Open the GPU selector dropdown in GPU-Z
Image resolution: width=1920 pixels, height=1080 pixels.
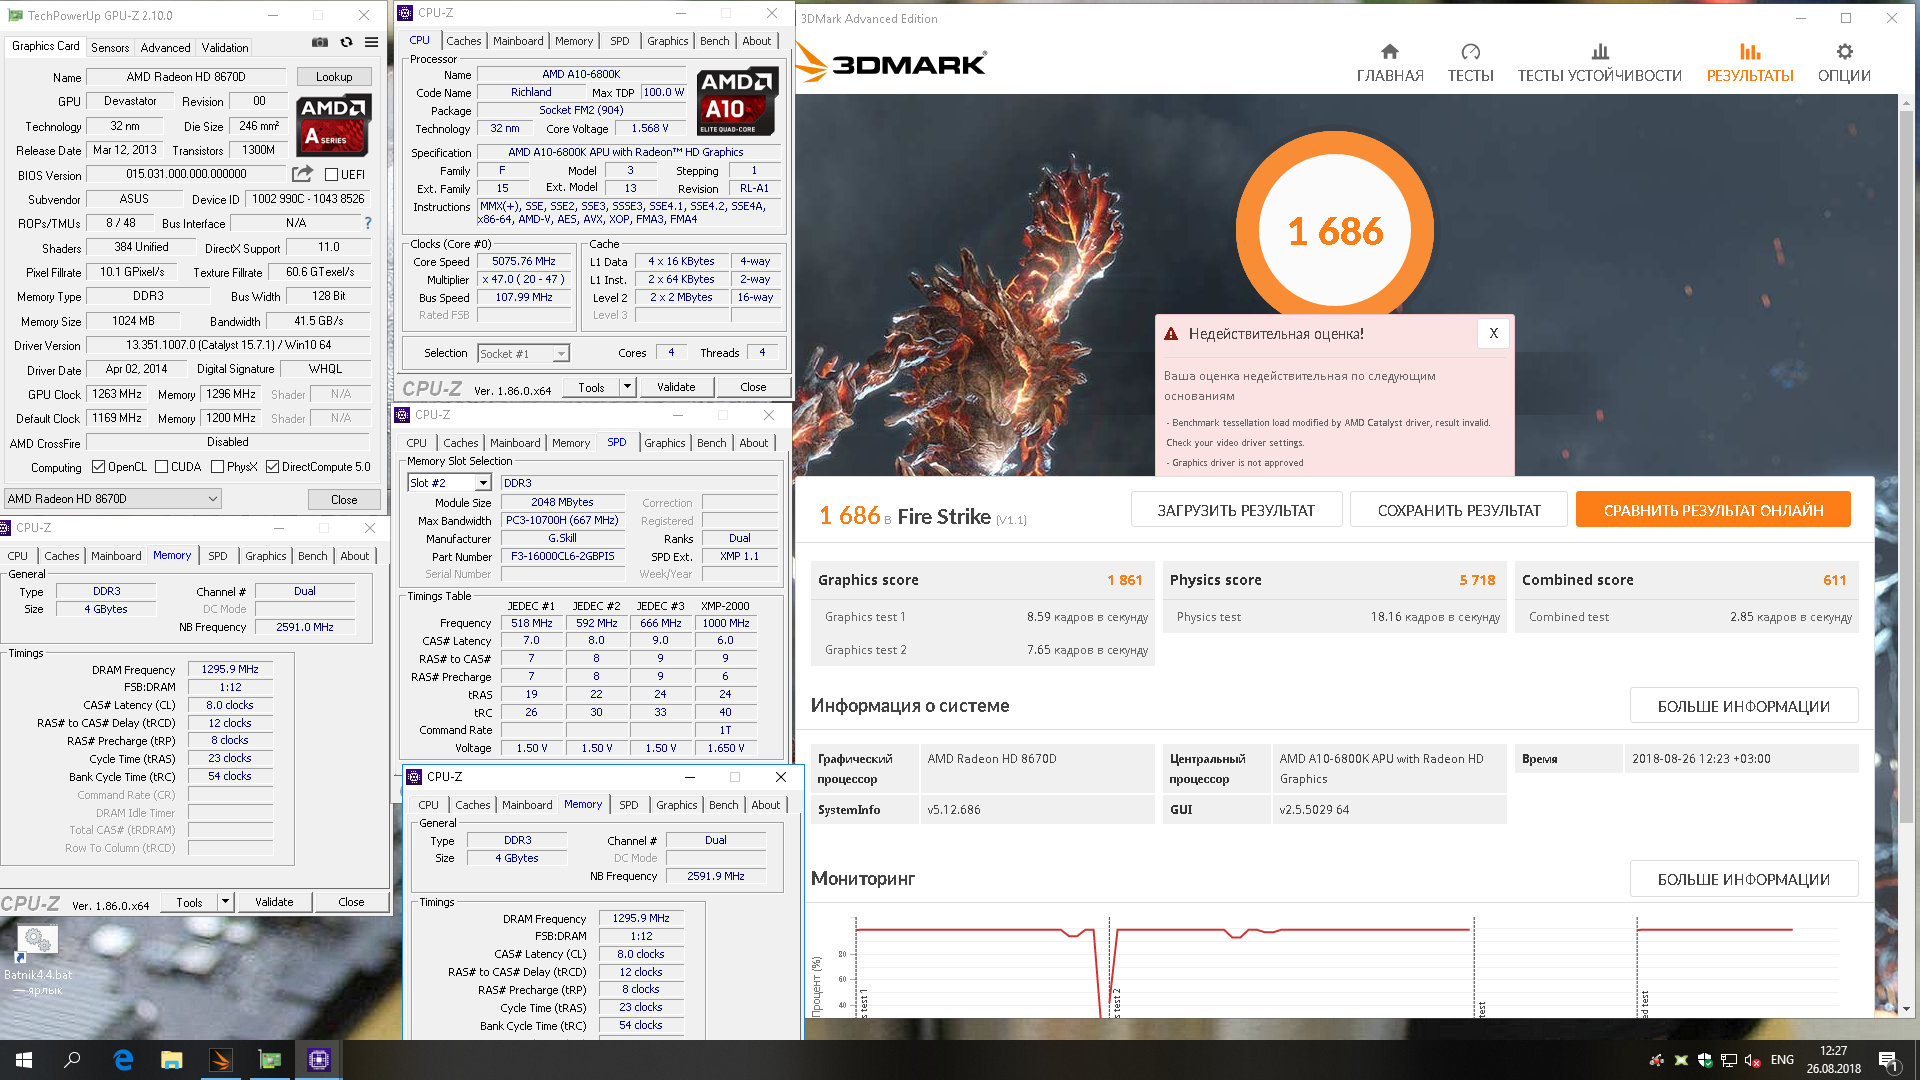point(113,499)
